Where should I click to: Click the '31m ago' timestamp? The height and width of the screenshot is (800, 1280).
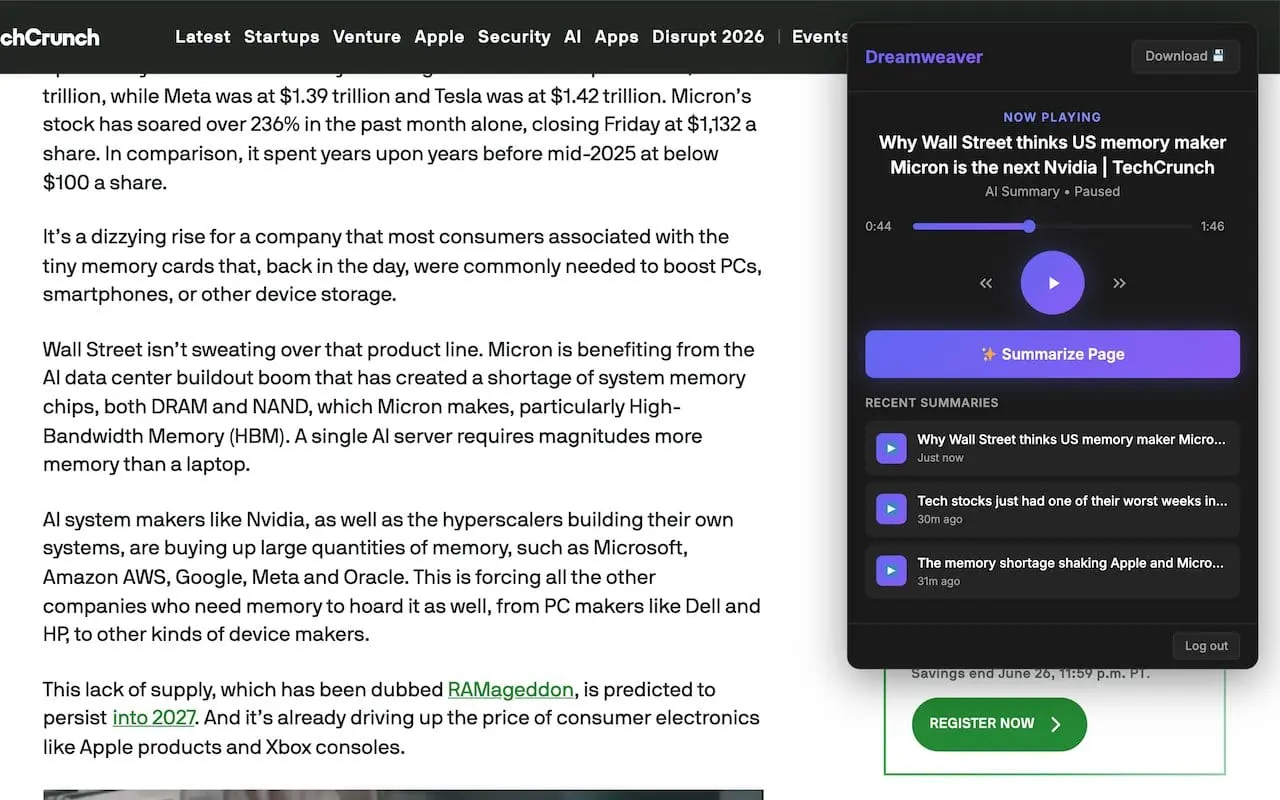pyautogui.click(x=938, y=582)
